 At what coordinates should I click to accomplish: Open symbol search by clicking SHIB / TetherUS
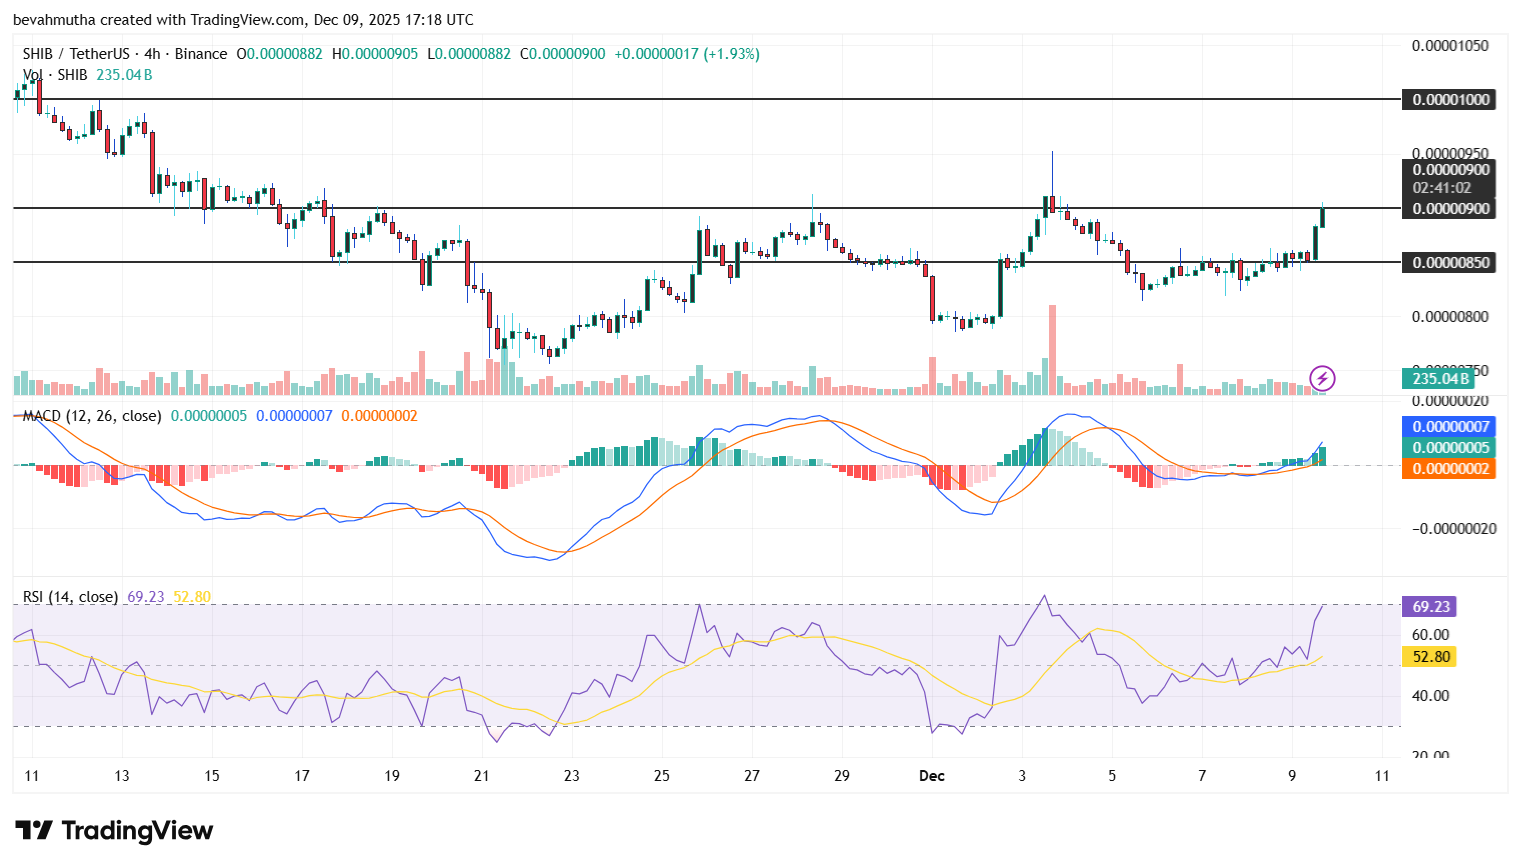(78, 53)
